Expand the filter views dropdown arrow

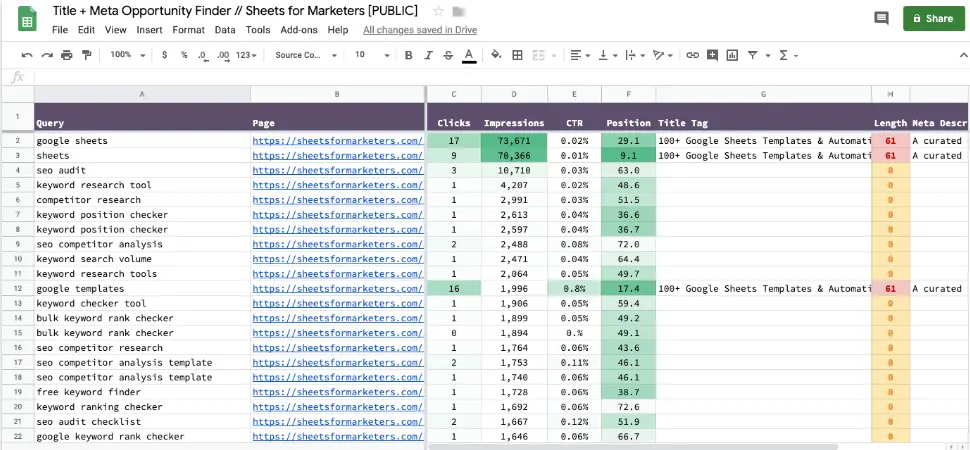[768, 56]
